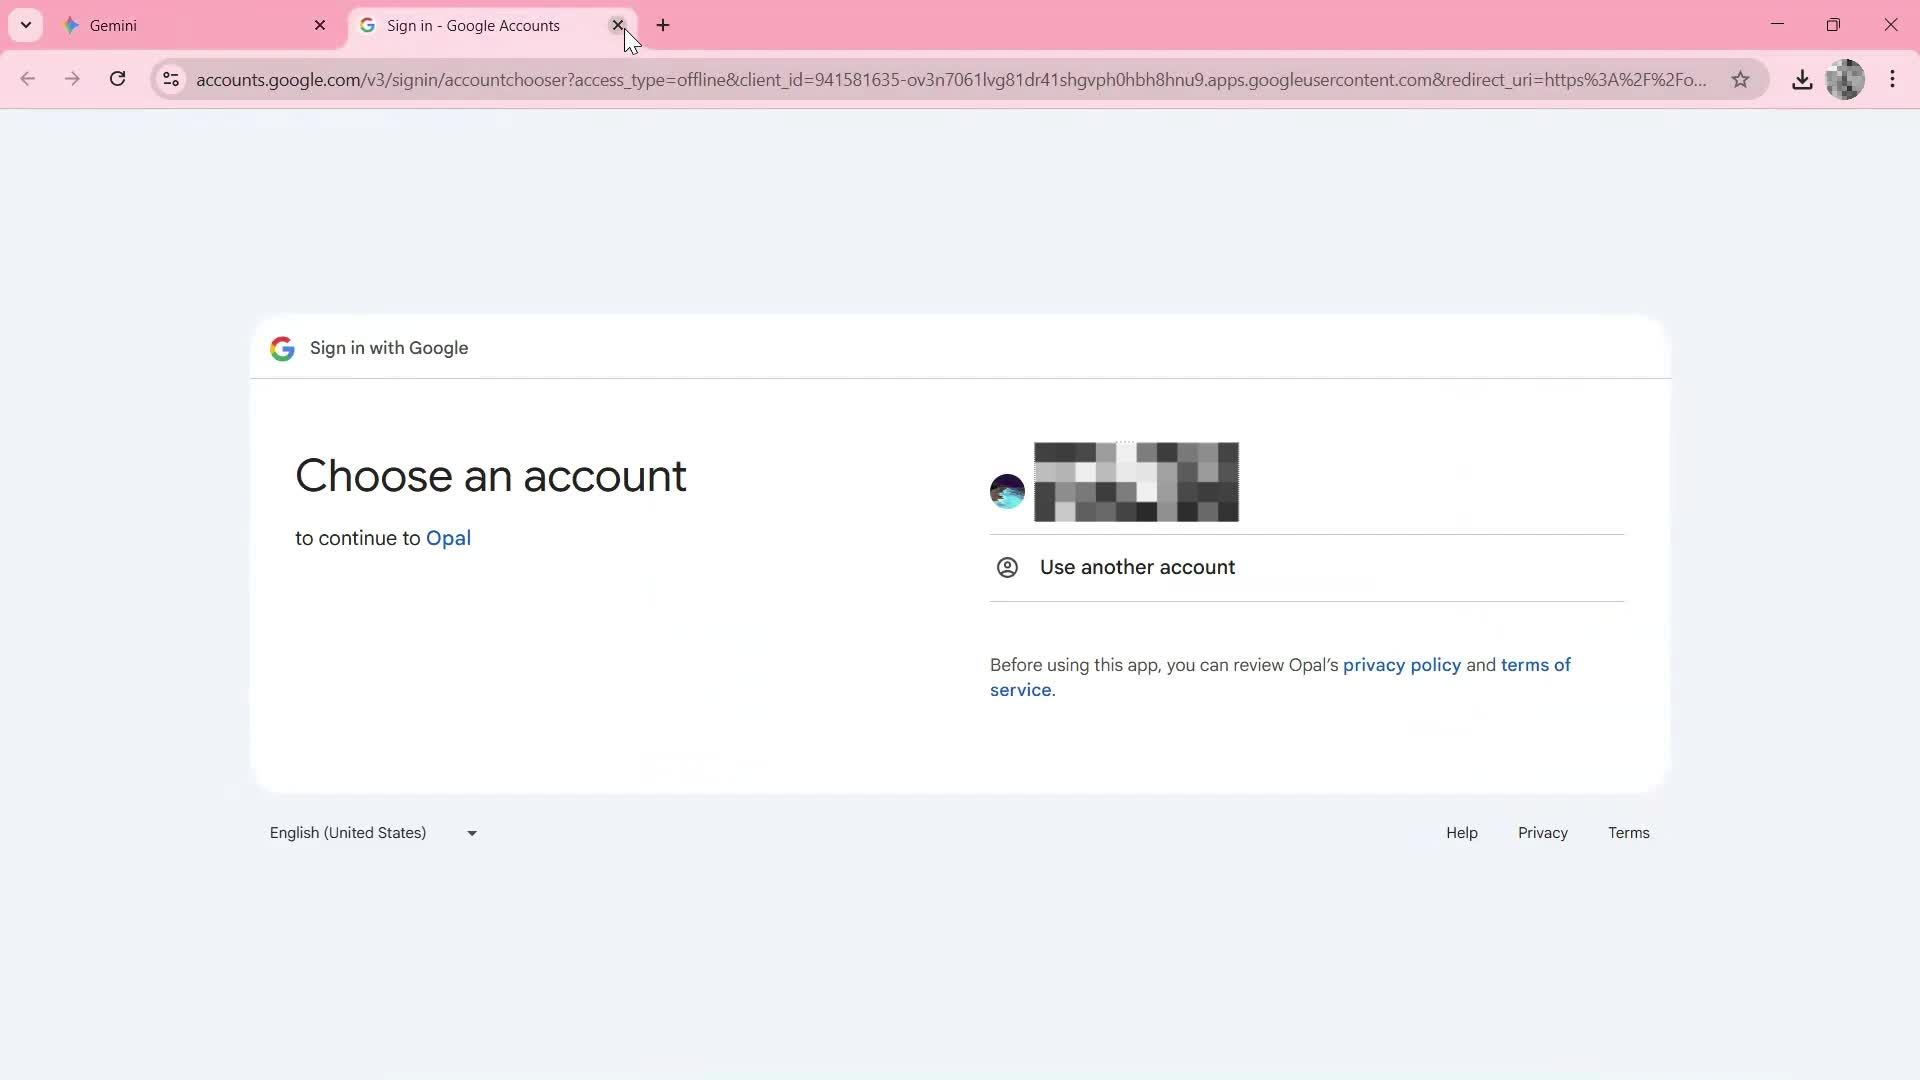Open the Chrome three-dot menu
This screenshot has width=1920, height=1080.
coord(1892,79)
